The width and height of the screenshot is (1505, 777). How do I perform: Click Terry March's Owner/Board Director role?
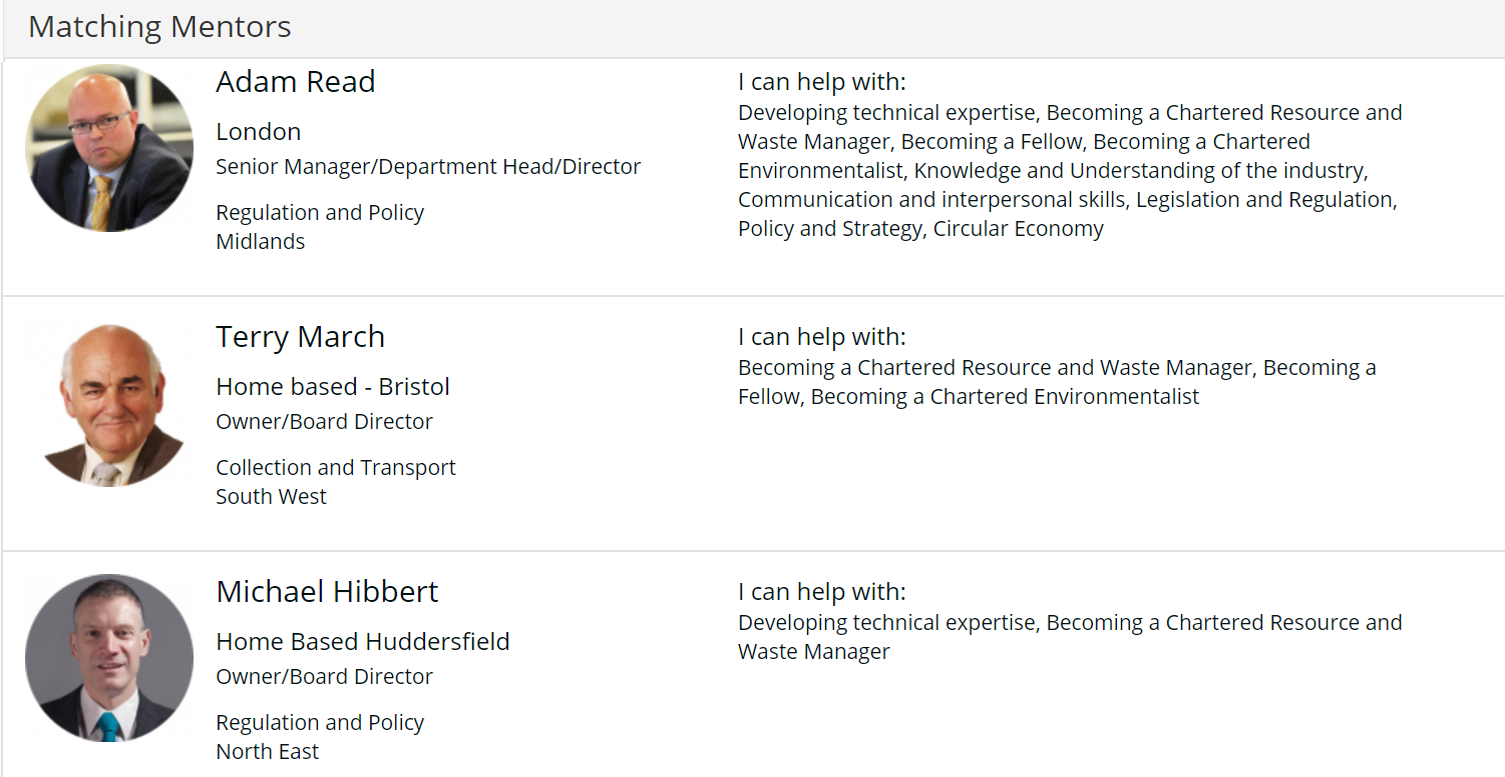(x=324, y=422)
